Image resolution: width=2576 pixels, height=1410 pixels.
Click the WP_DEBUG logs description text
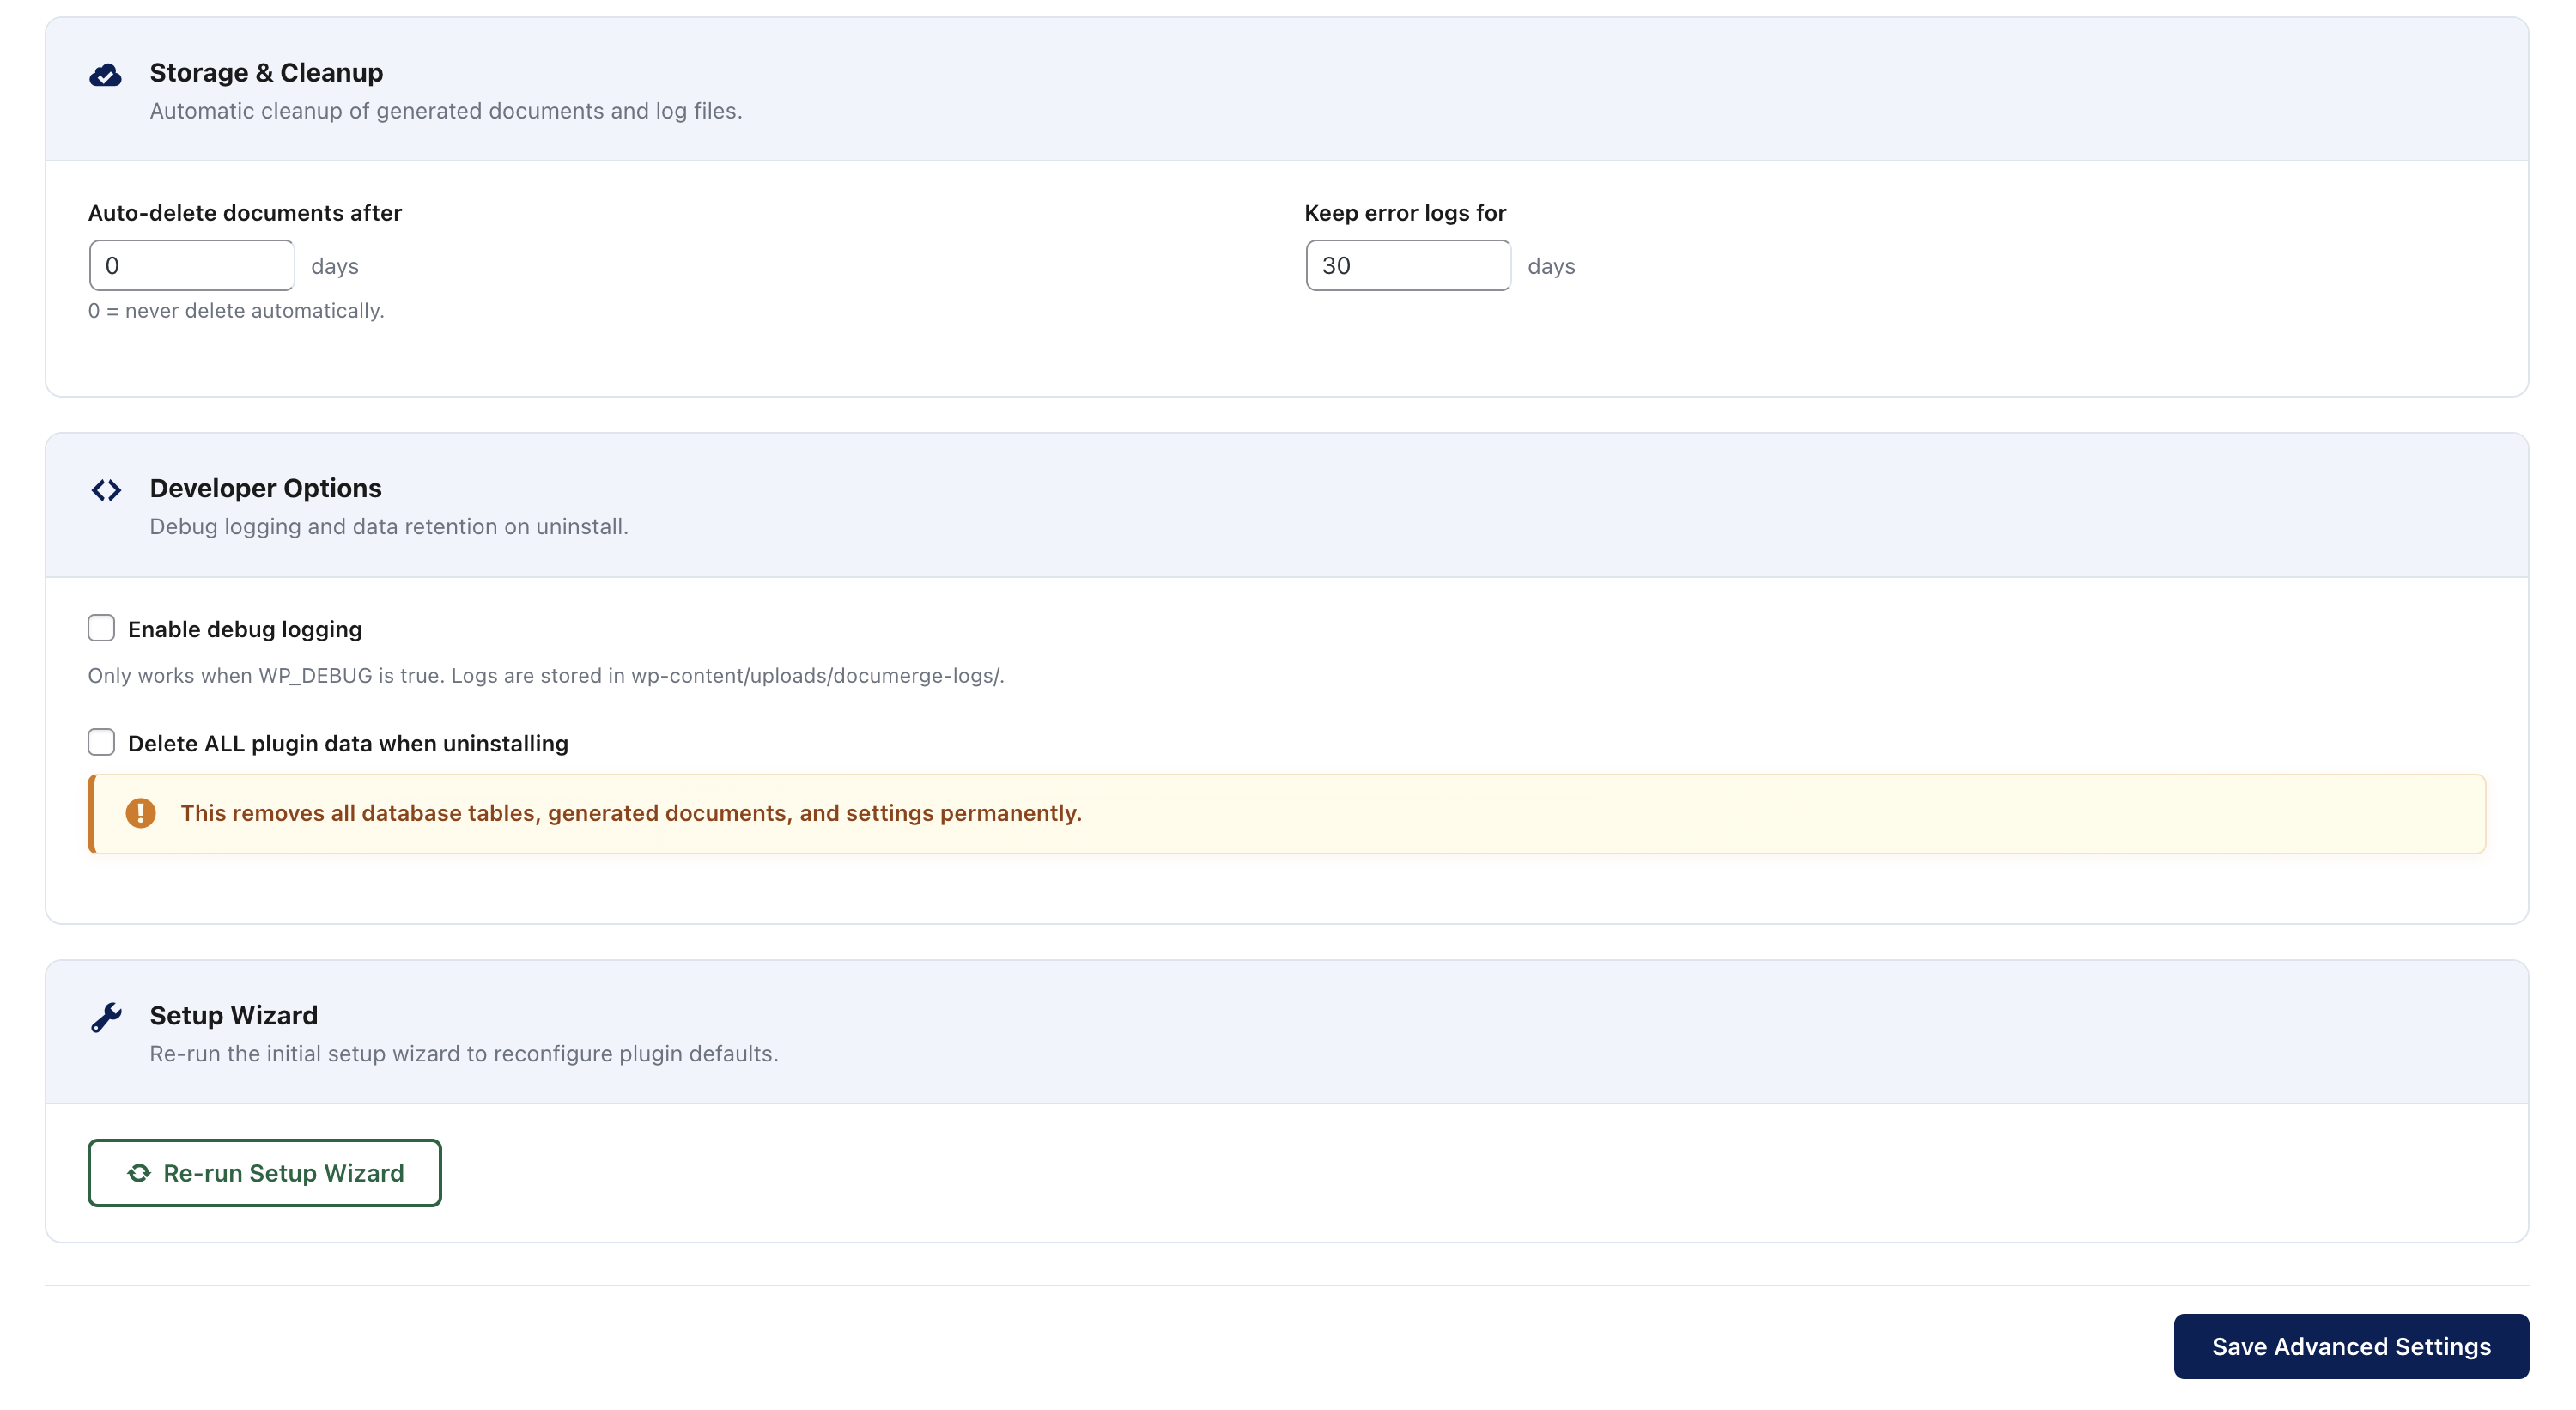tap(545, 675)
